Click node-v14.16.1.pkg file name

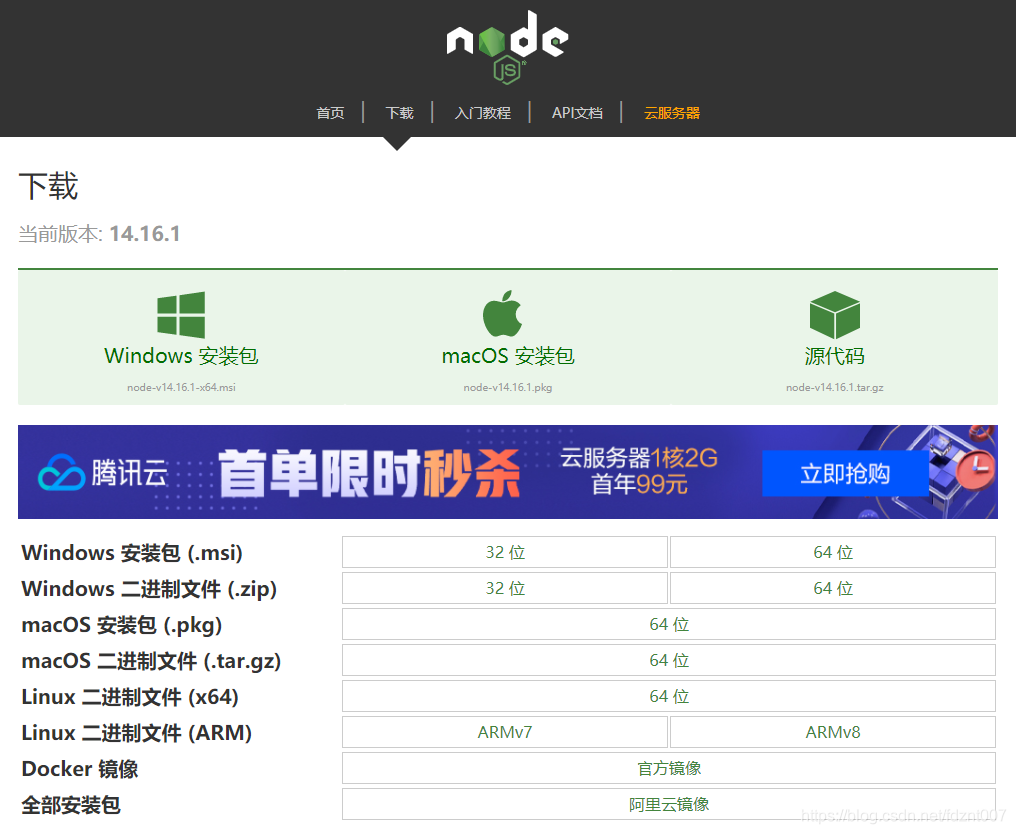tap(508, 388)
